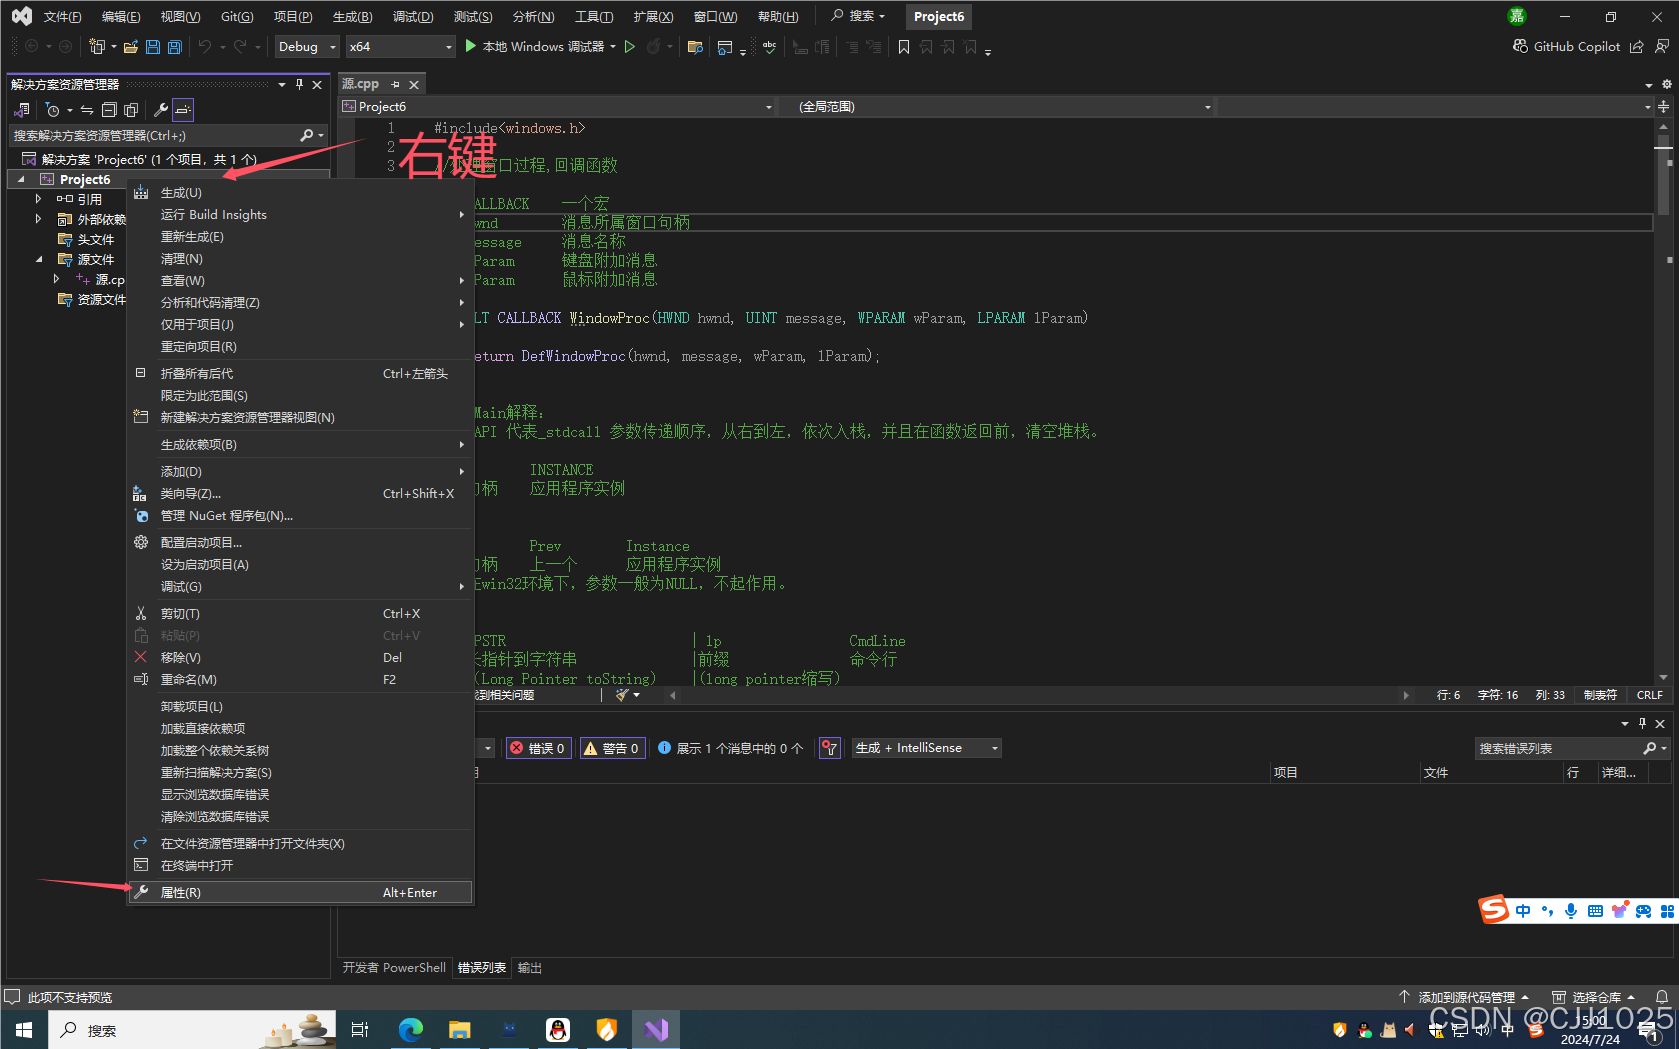This screenshot has height=1049, width=1679.
Task: Toggle a bookmark with the bookmark icon
Action: pos(903,46)
